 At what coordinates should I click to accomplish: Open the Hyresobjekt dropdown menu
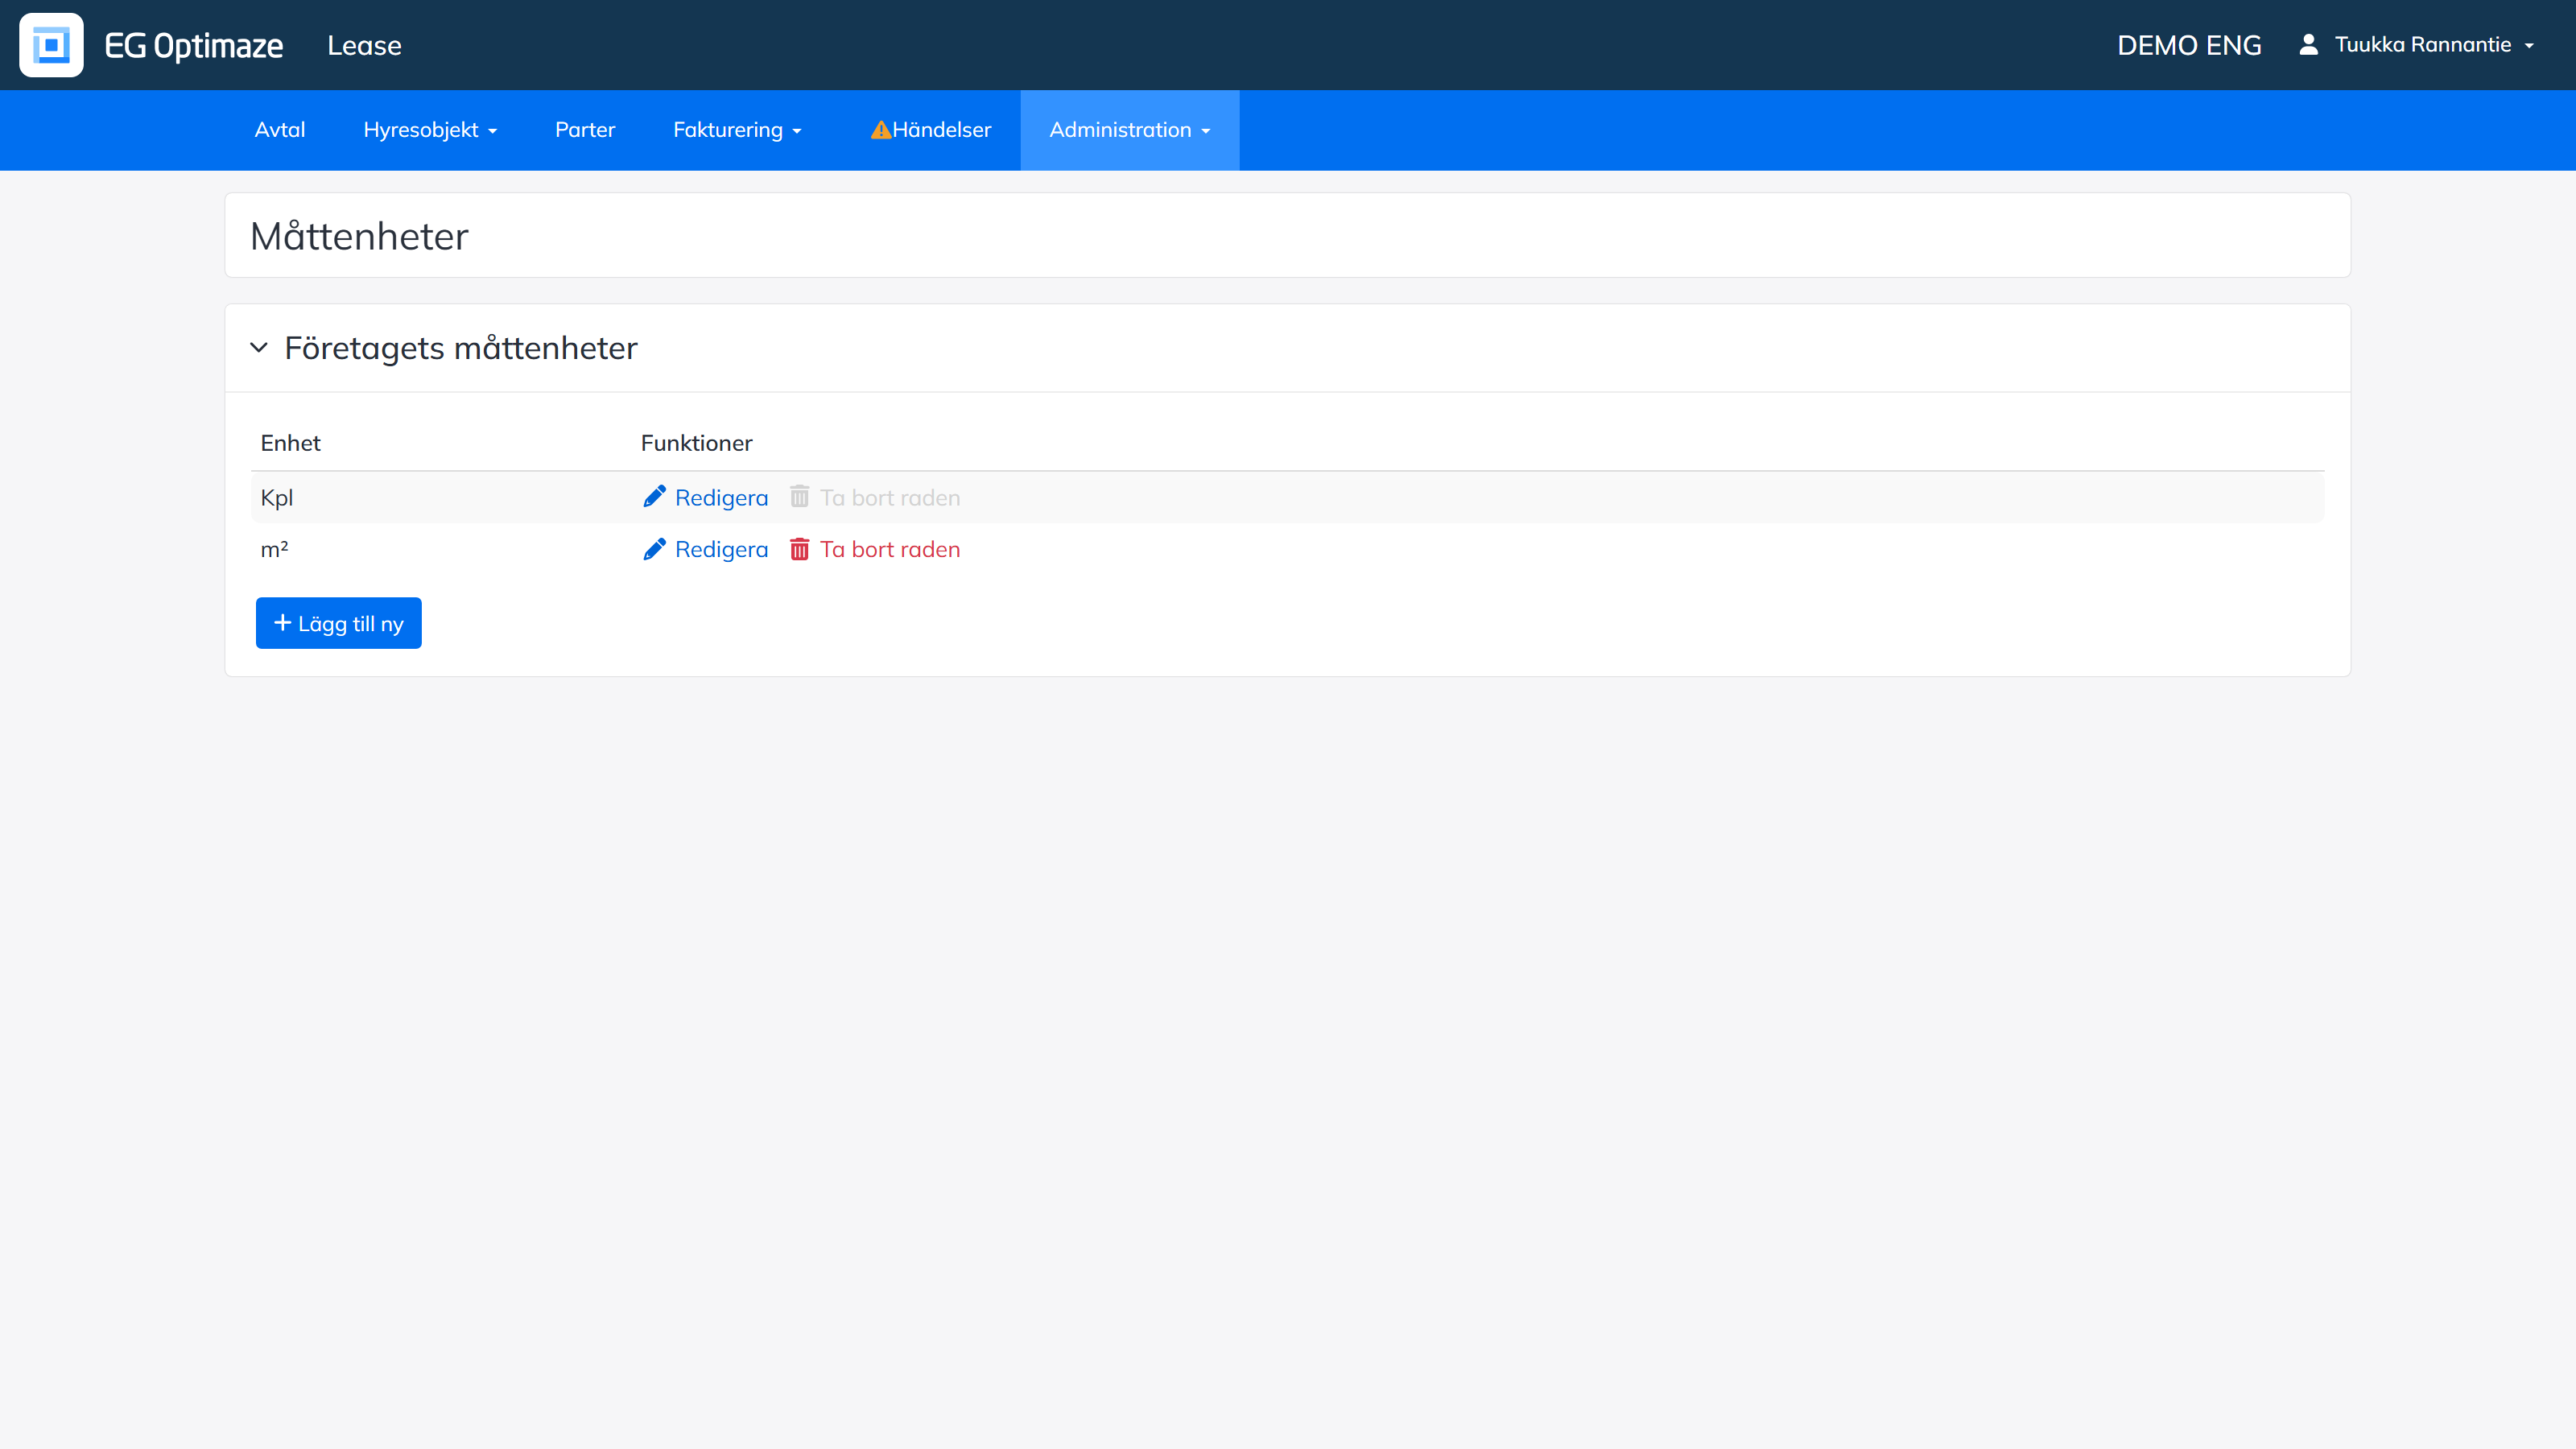(430, 130)
